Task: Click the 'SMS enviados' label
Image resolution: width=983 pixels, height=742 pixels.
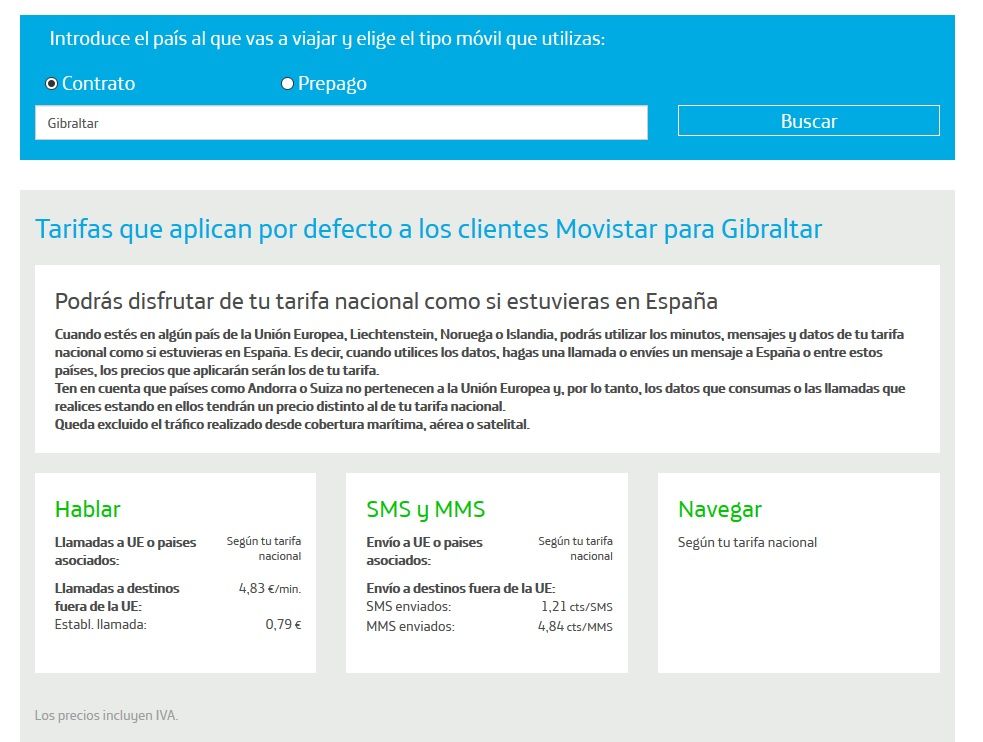Action: 409,607
